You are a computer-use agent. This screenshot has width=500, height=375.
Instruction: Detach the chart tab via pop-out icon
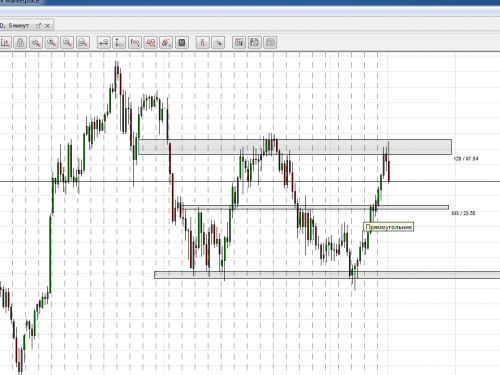pos(38,25)
